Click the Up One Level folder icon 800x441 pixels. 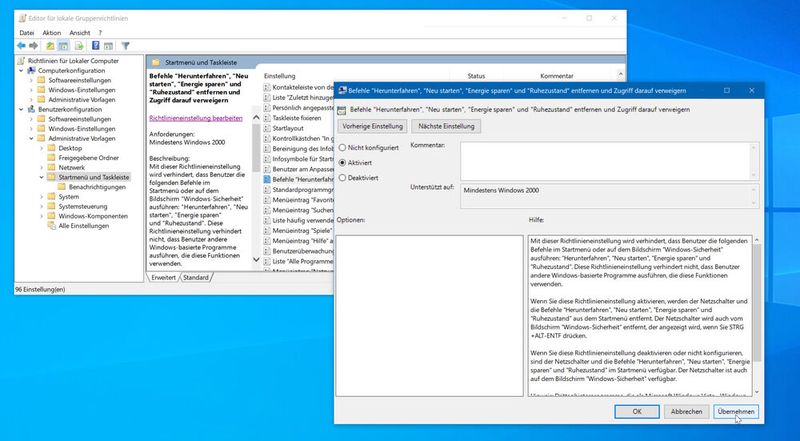click(x=50, y=46)
